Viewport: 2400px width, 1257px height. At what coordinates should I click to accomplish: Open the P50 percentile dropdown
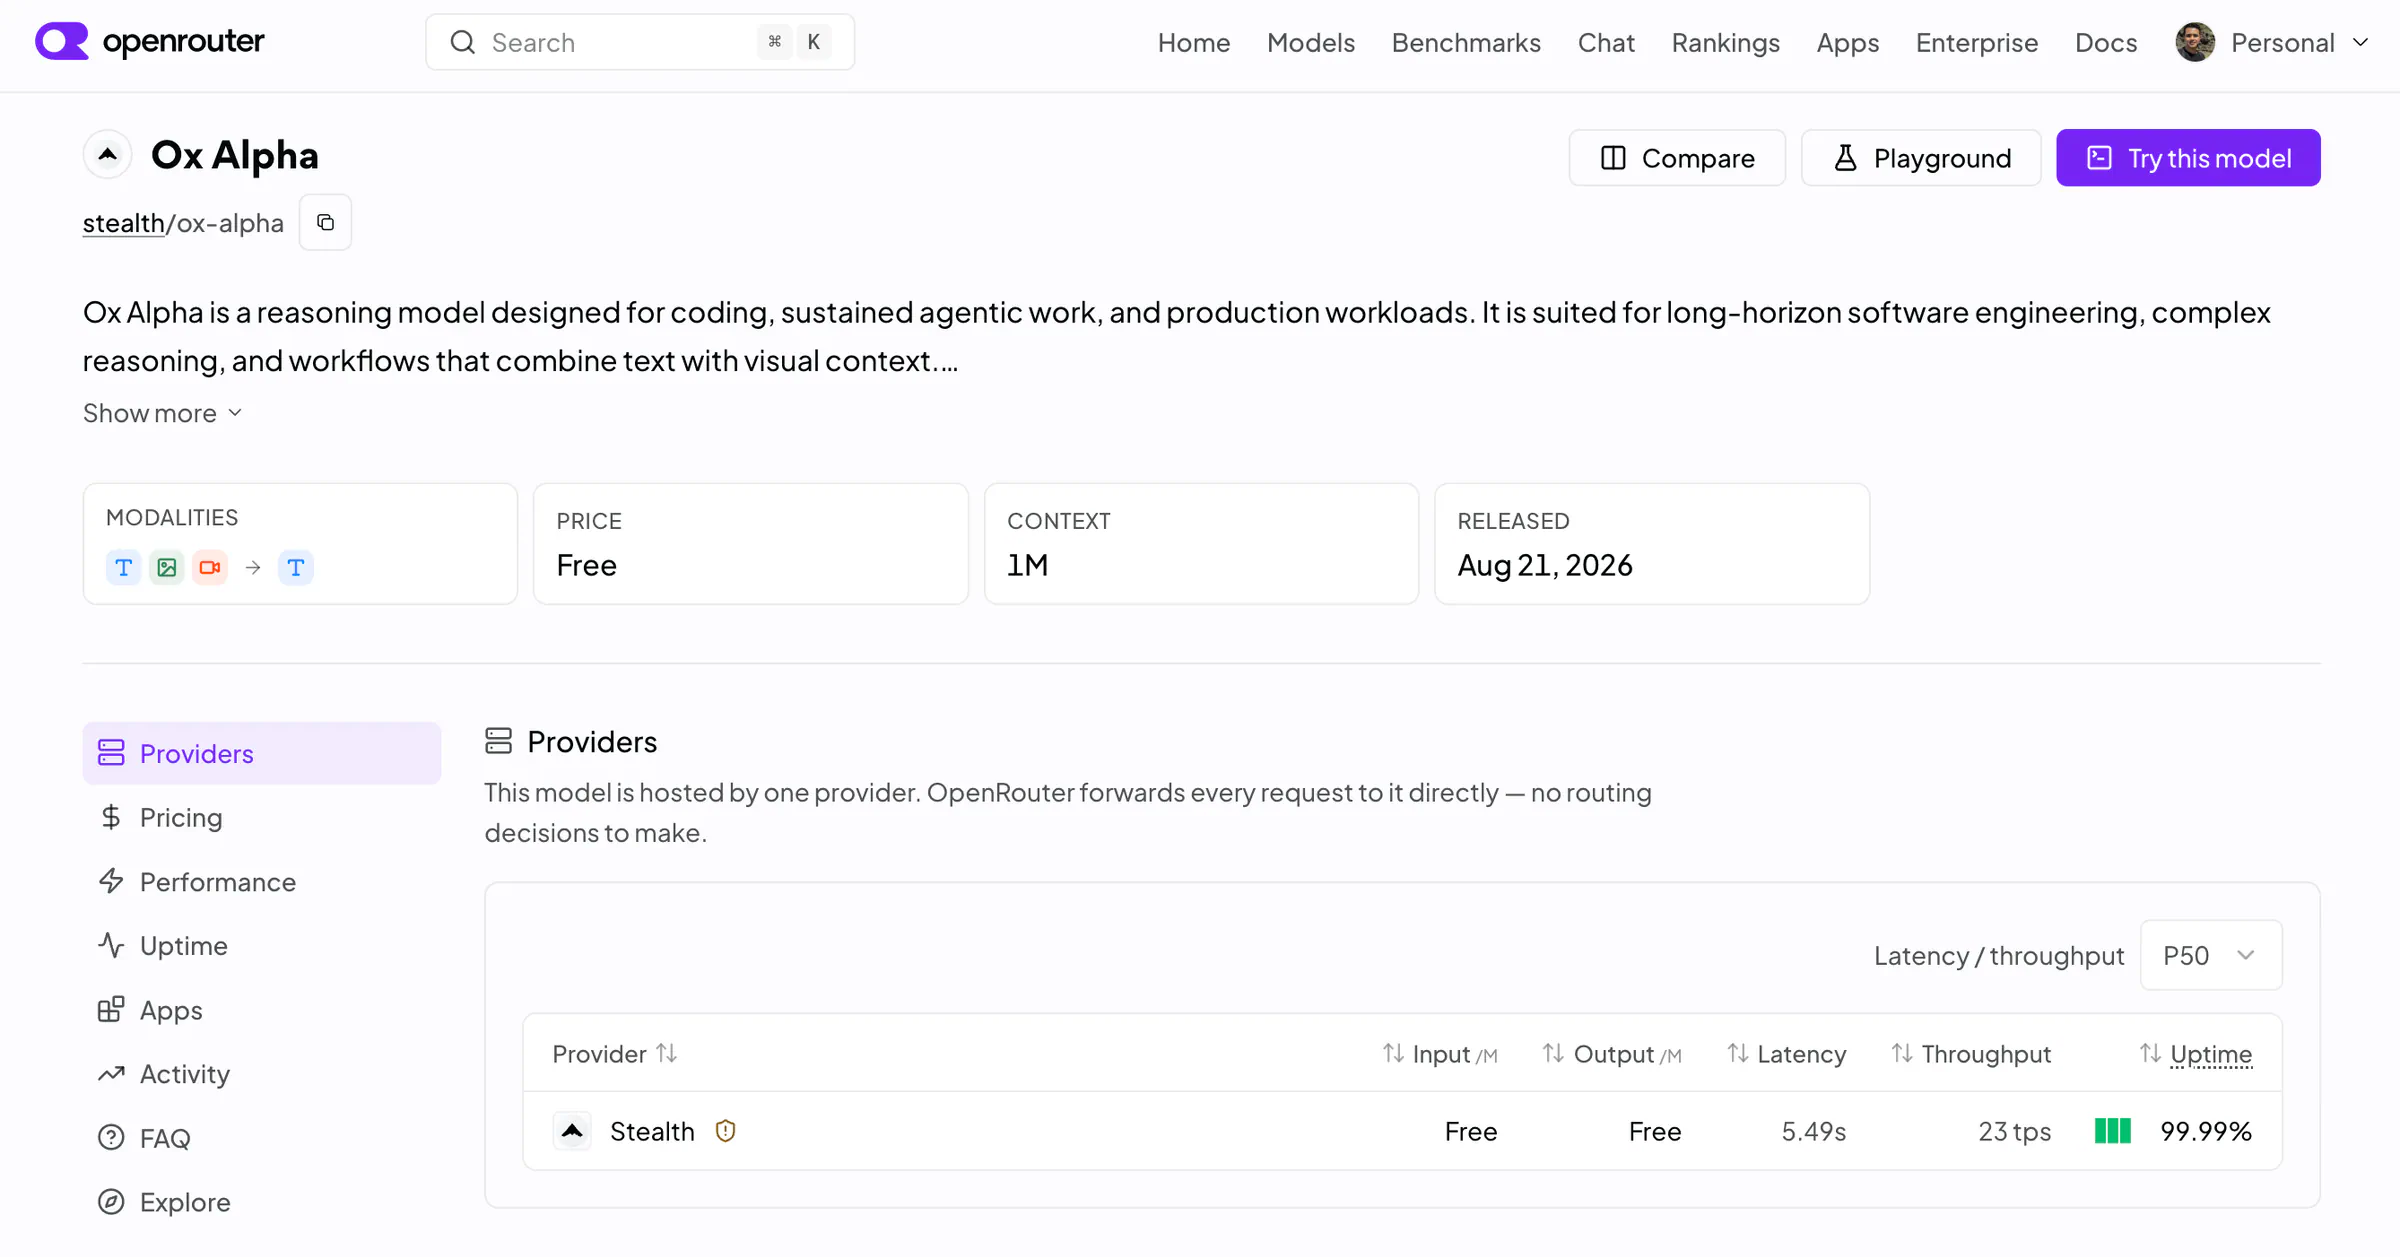[2211, 955]
